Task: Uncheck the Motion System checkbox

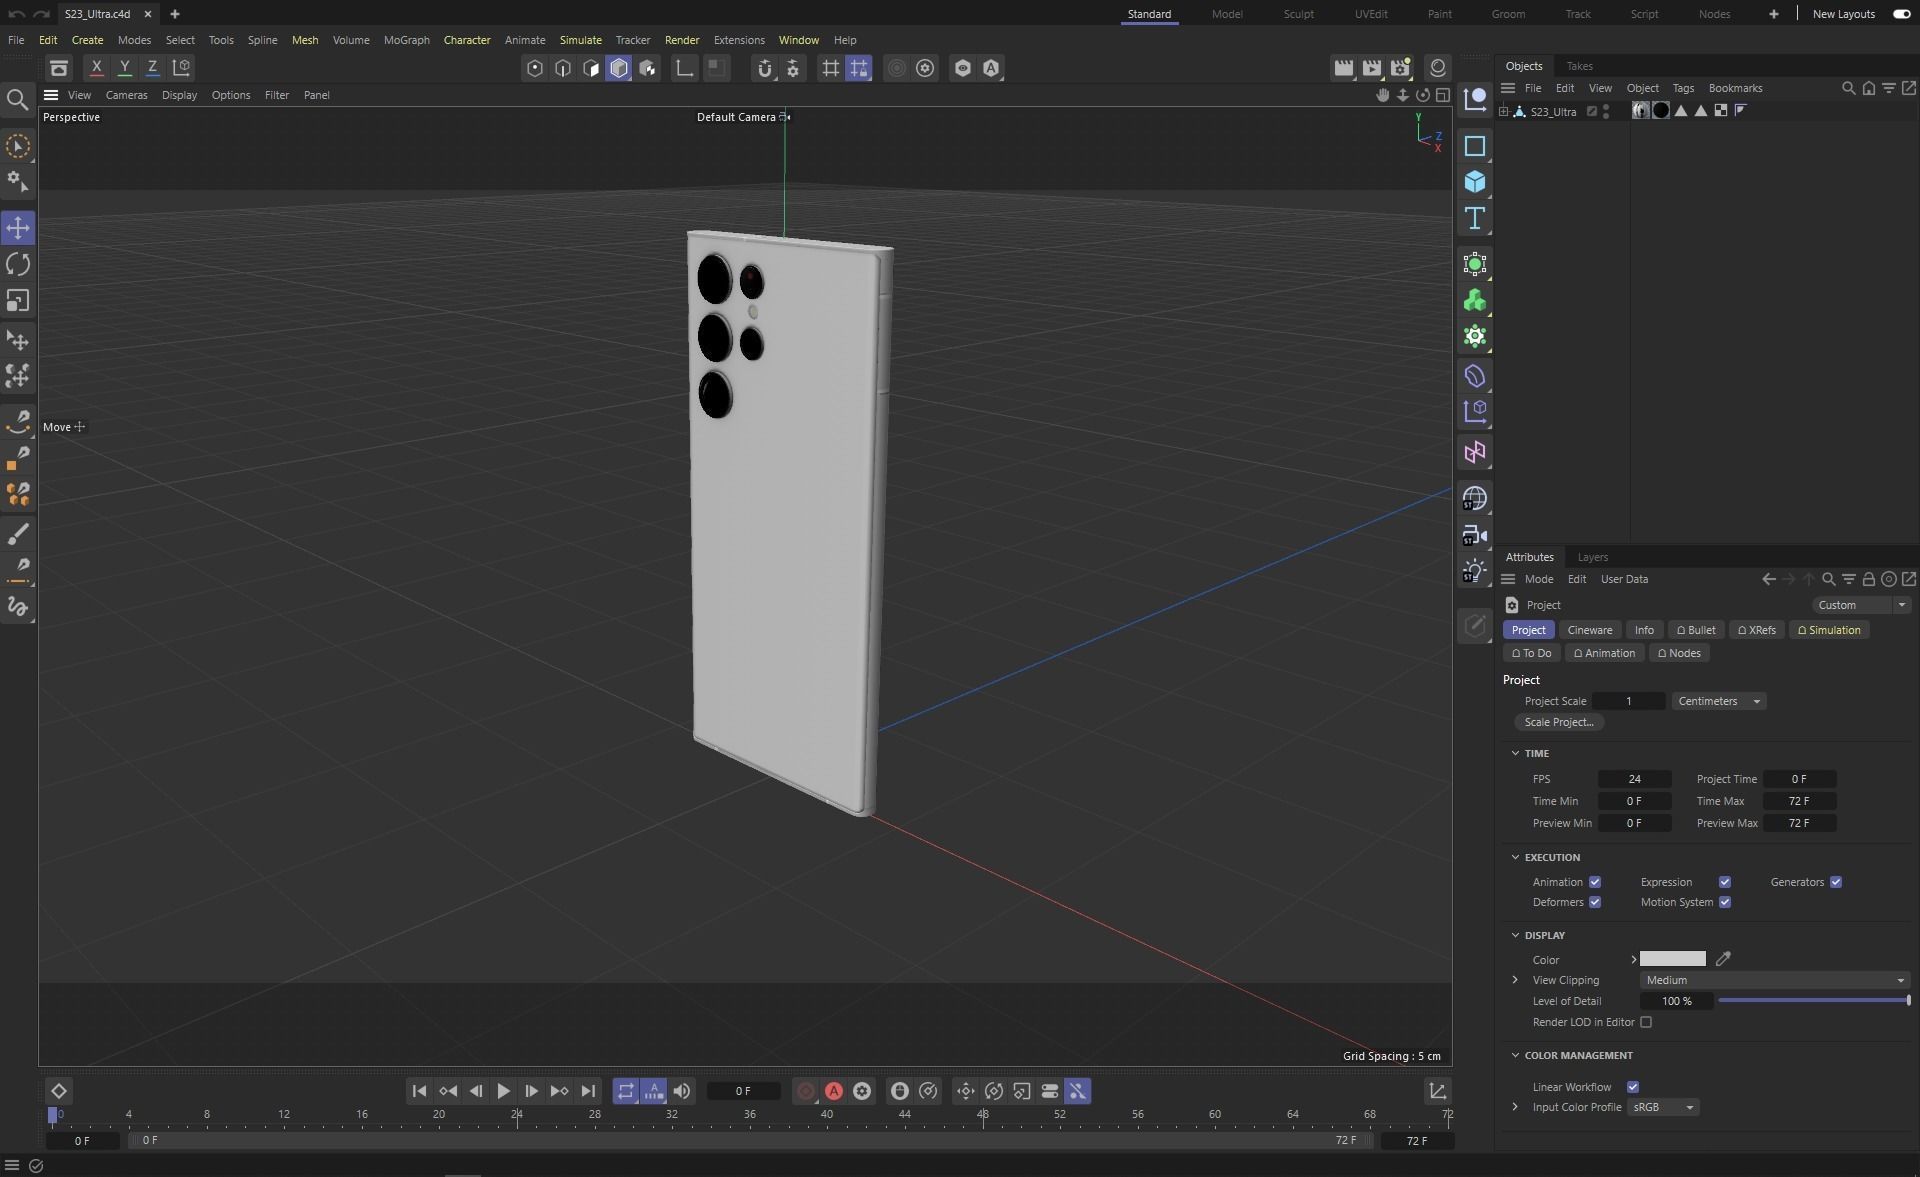Action: click(1725, 902)
